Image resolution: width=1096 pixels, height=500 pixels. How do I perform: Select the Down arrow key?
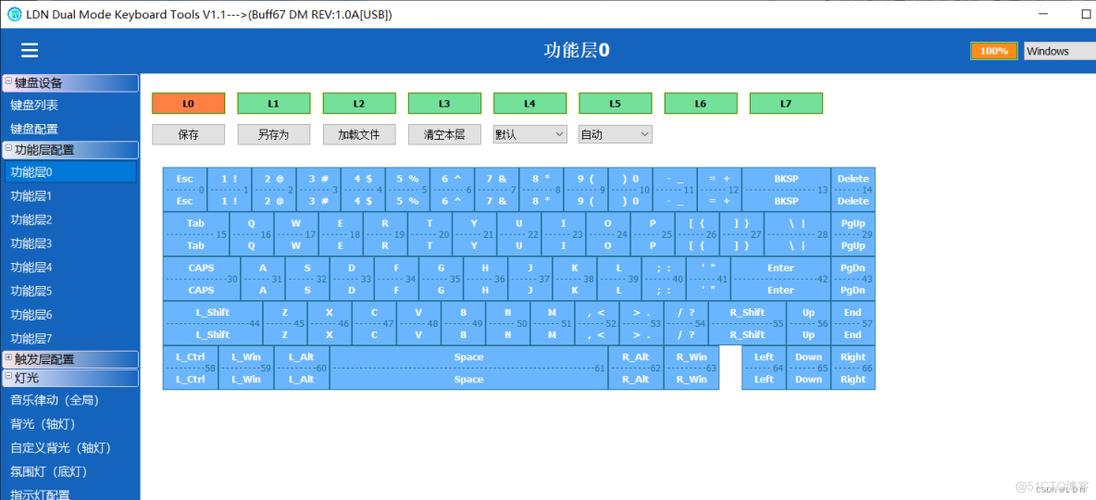point(809,368)
